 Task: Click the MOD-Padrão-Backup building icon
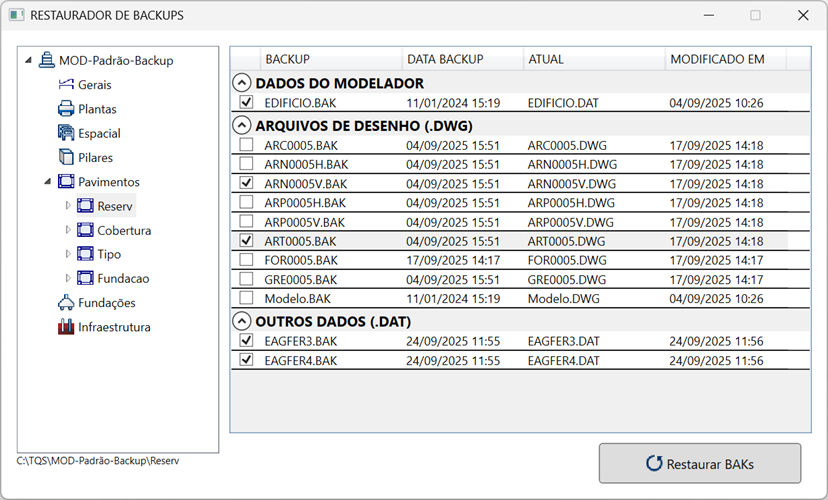click(47, 61)
